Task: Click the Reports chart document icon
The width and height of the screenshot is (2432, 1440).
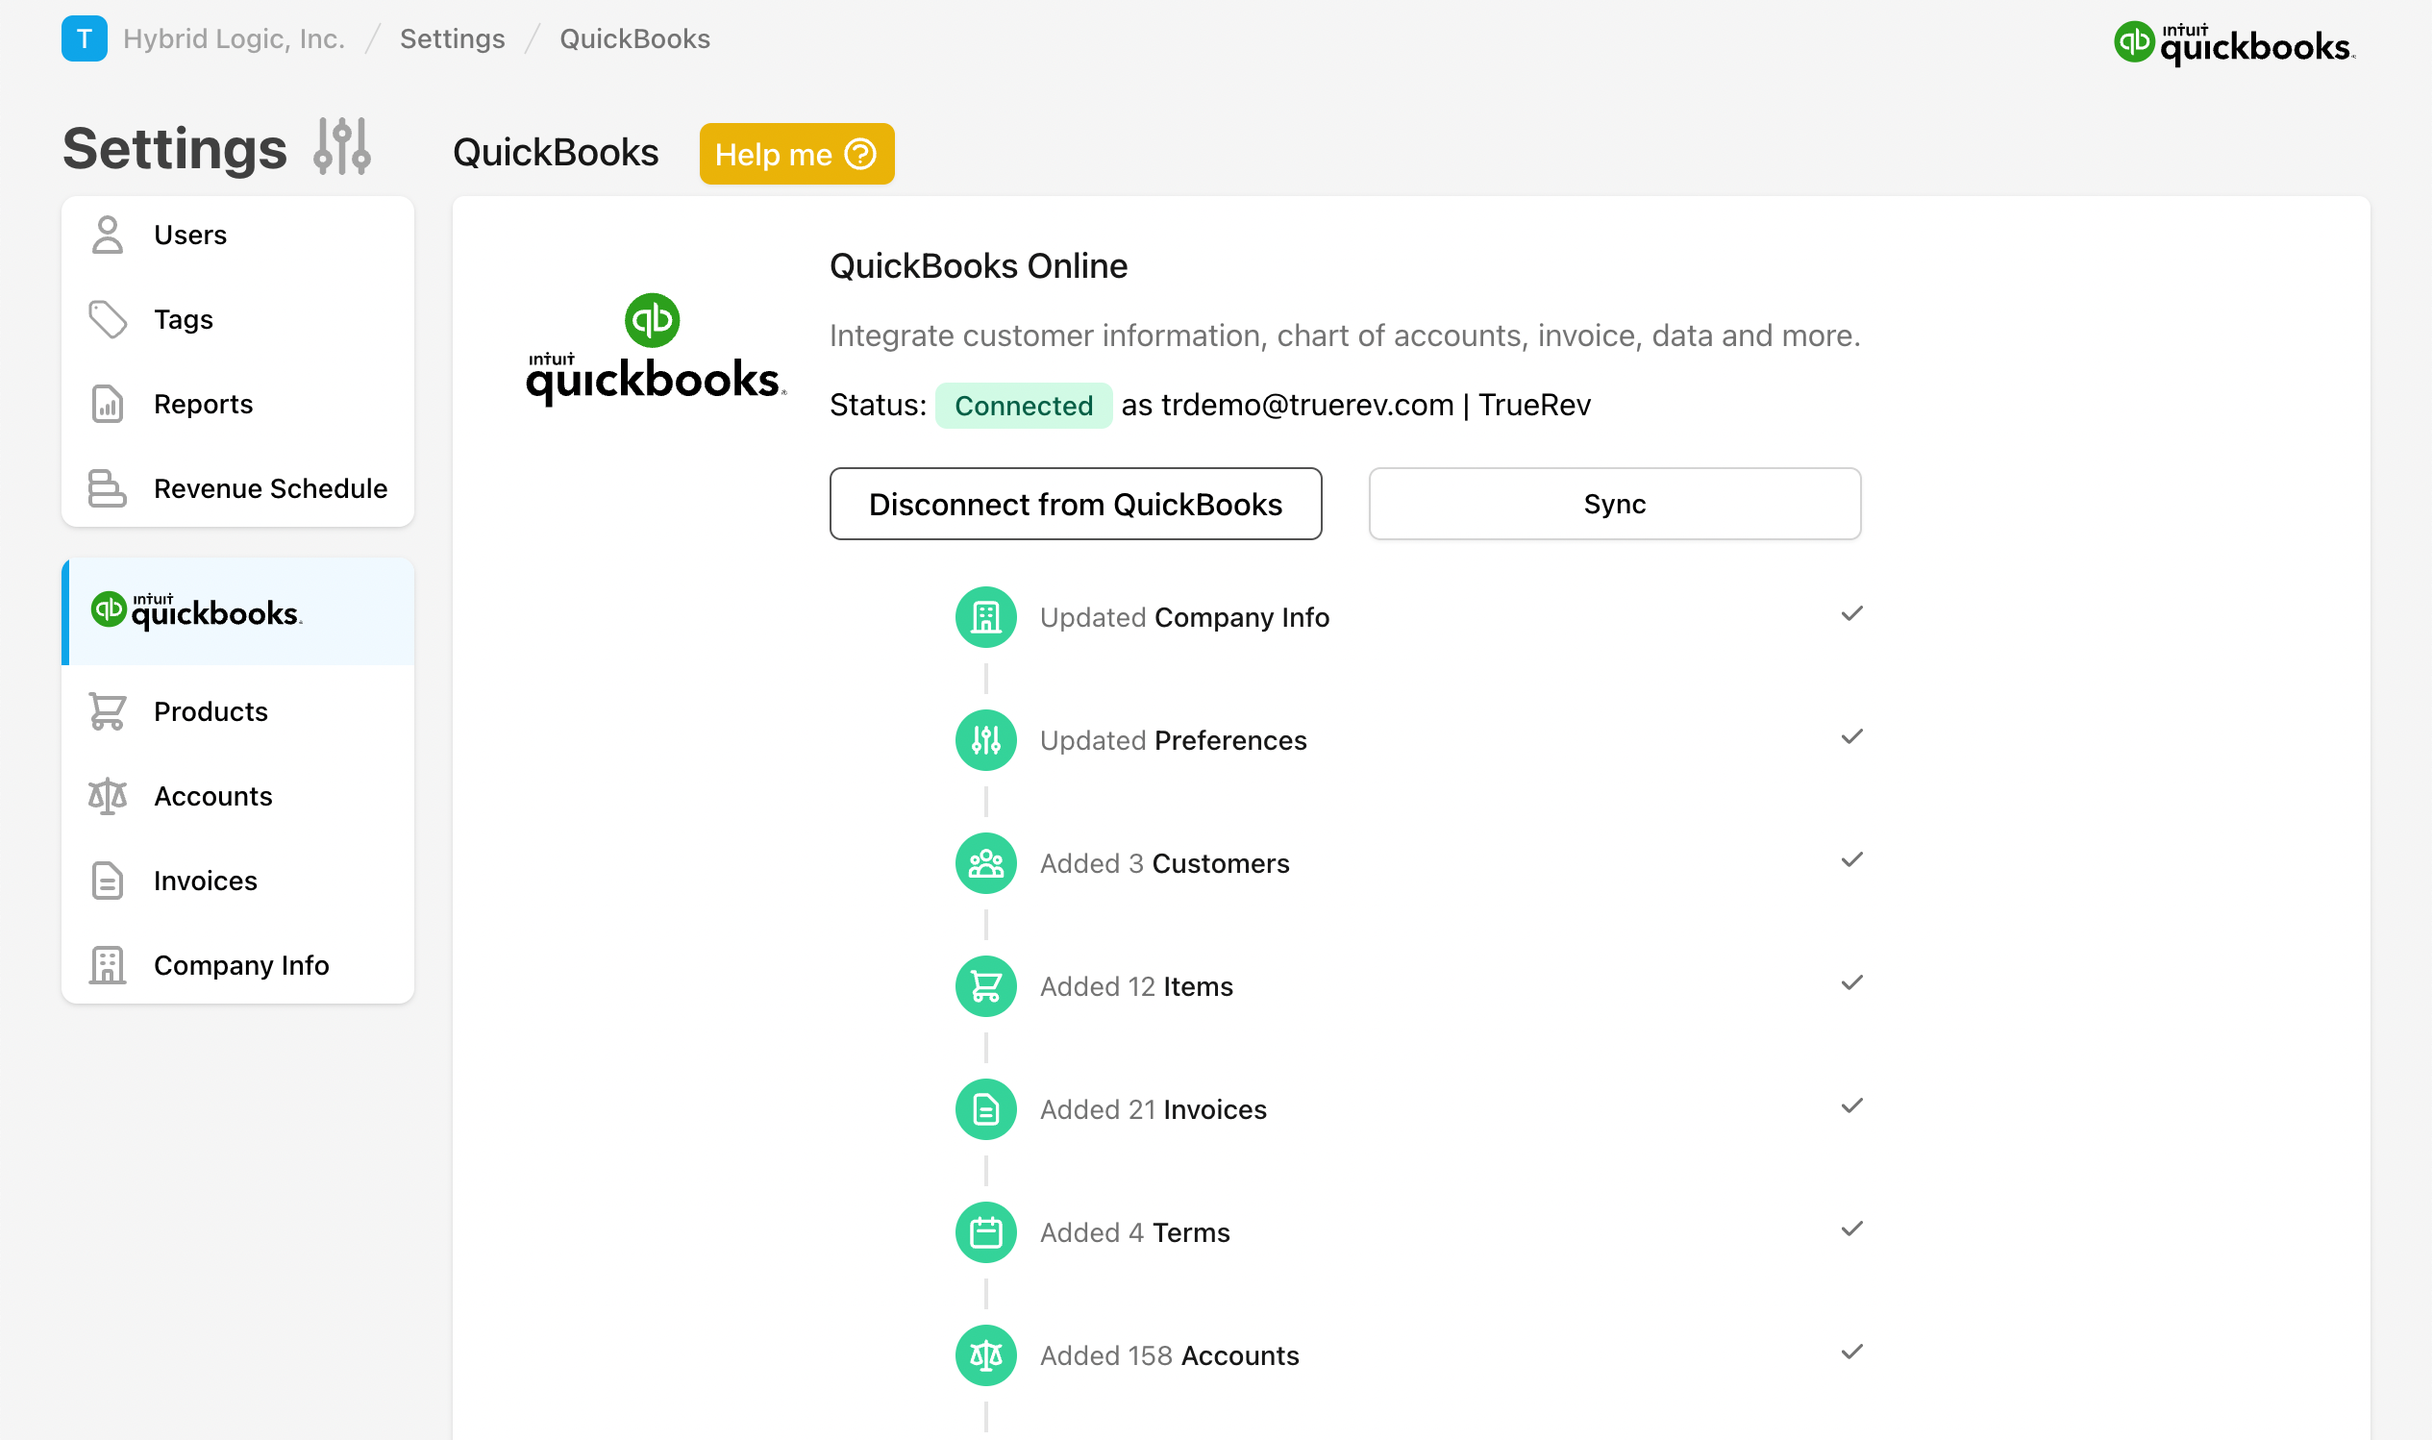Action: click(107, 404)
